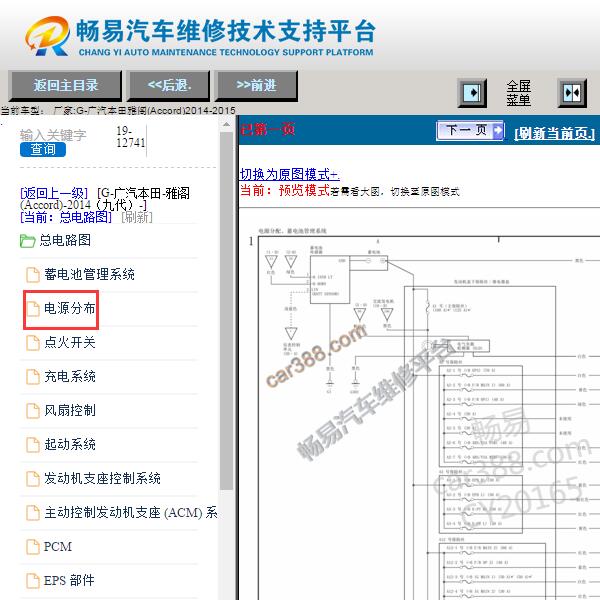
Task: Click the 19-12741 number text
Action: coord(130,137)
